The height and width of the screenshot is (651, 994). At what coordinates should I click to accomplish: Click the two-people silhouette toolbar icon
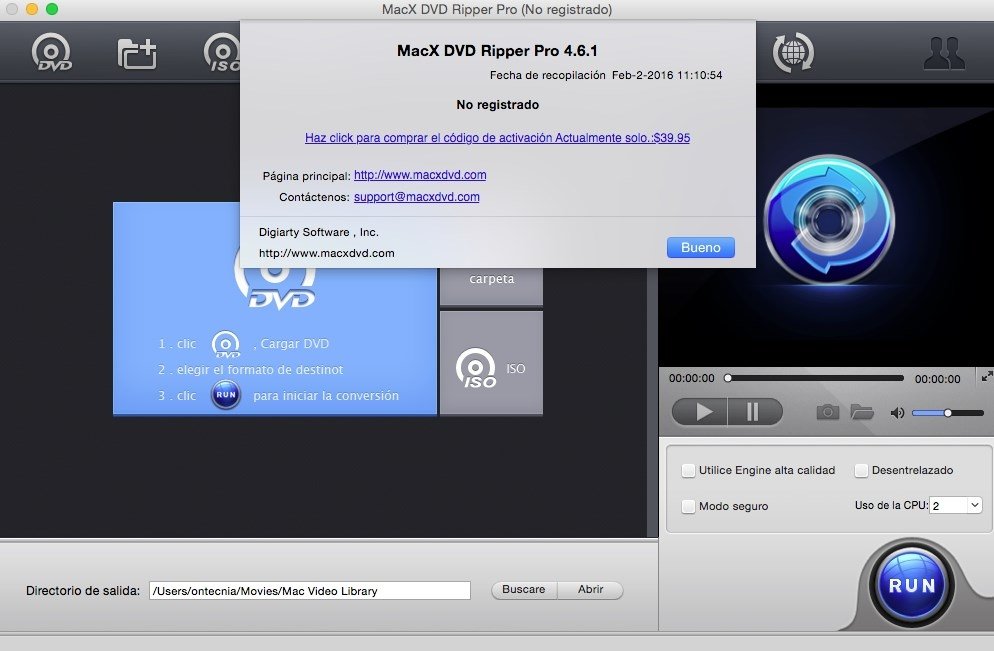944,53
